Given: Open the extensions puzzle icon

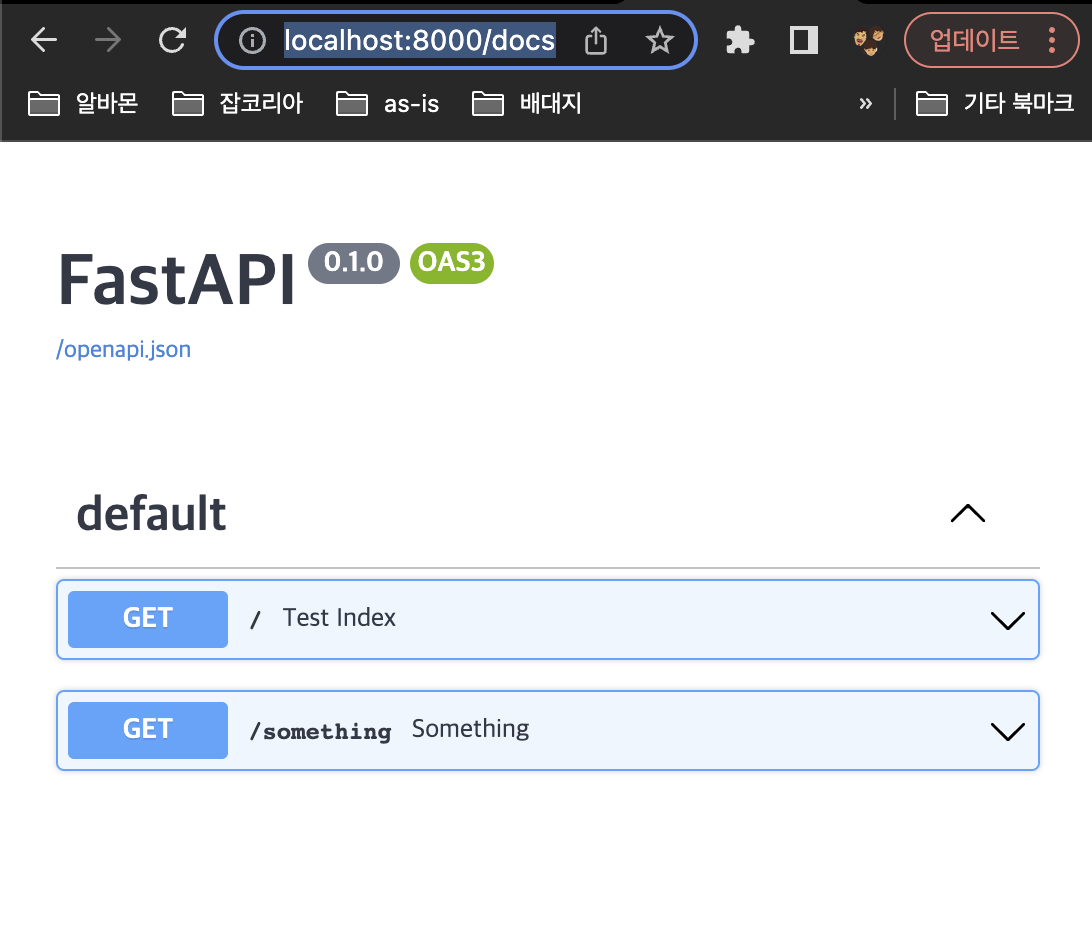Looking at the screenshot, I should pos(740,40).
